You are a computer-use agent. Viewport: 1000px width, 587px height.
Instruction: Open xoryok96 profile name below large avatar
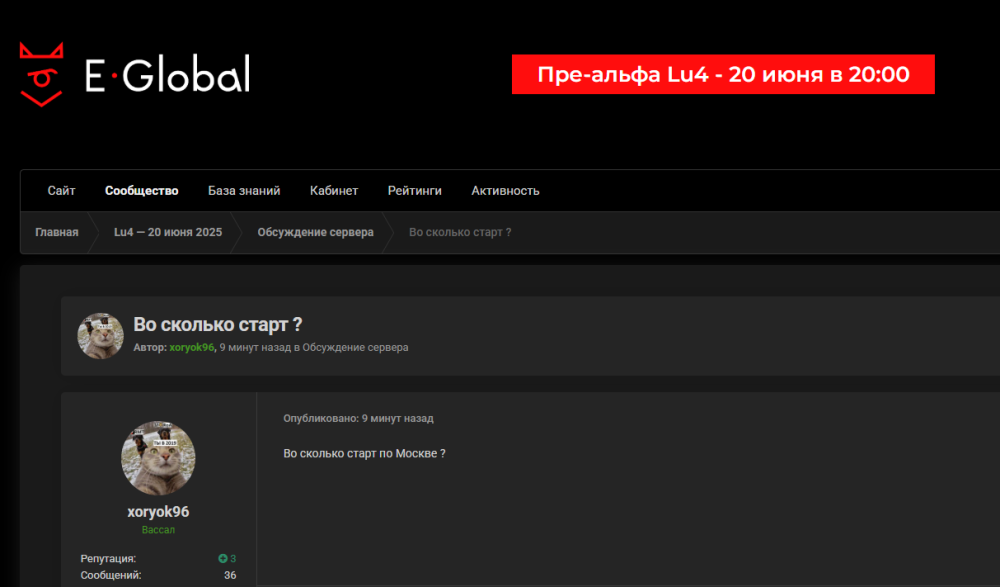coord(158,512)
